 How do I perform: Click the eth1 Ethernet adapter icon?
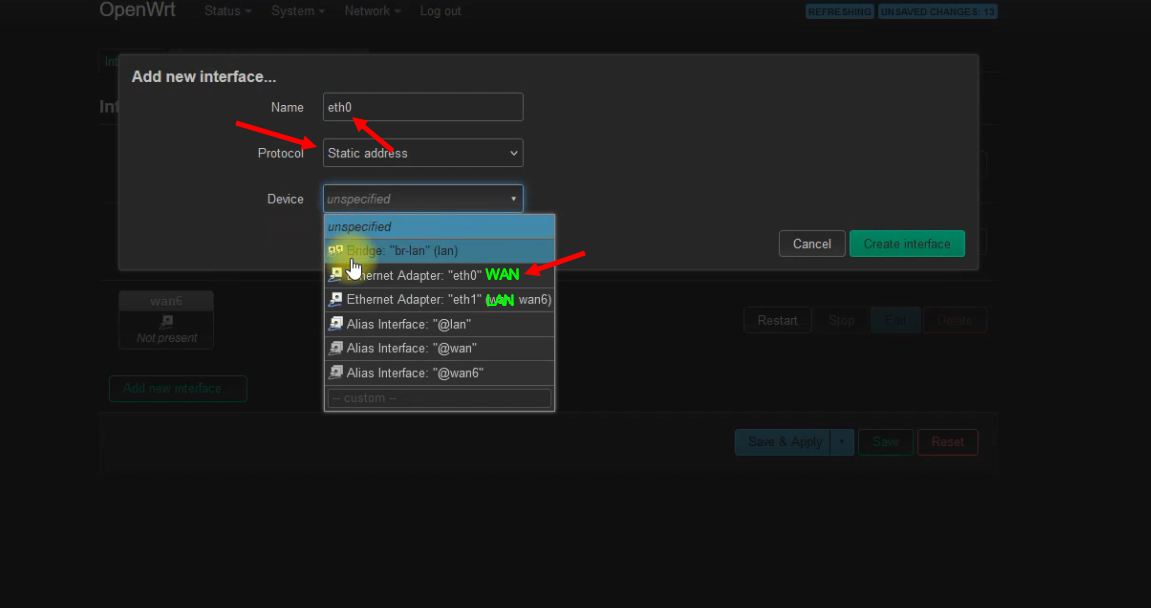336,299
